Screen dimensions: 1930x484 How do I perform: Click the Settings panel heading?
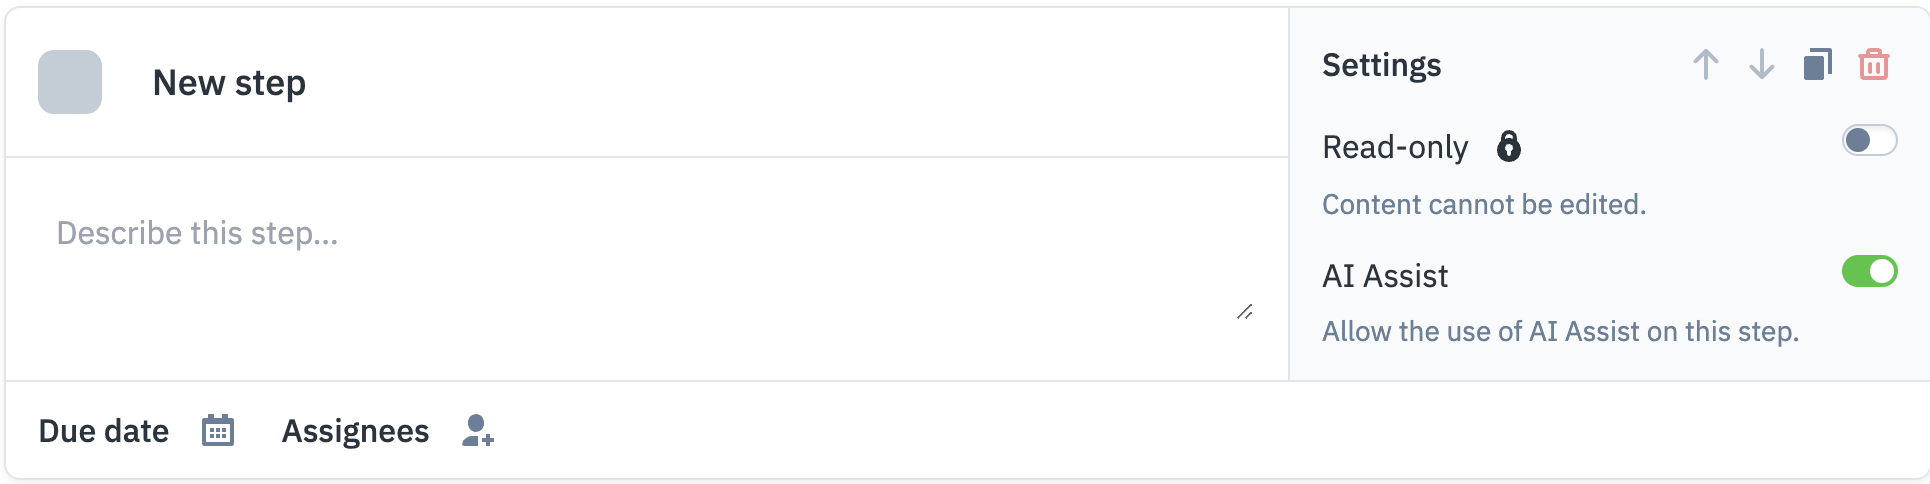1381,65
